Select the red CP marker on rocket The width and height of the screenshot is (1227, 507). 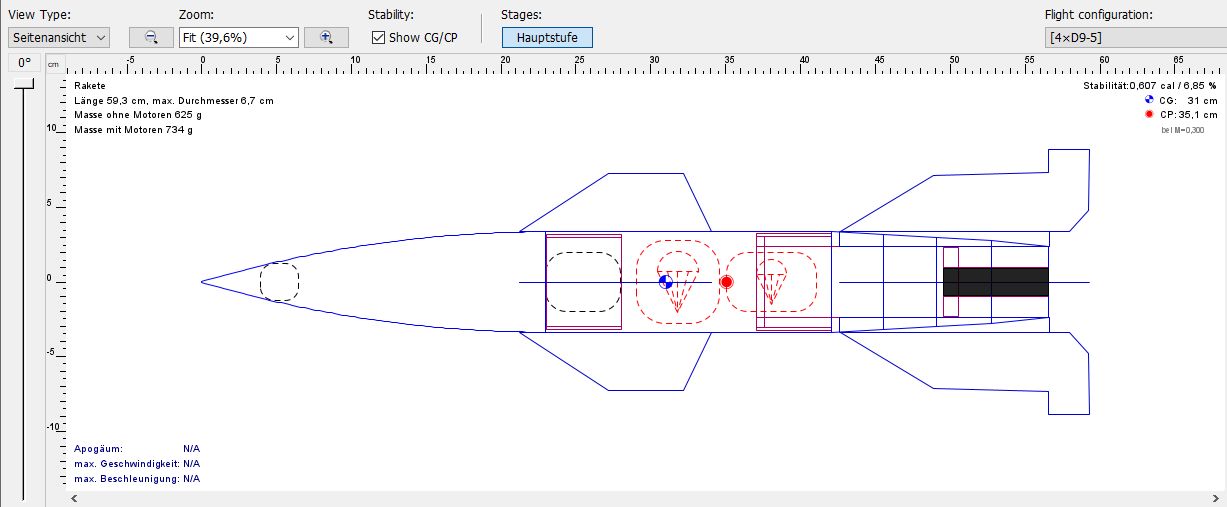(x=727, y=282)
